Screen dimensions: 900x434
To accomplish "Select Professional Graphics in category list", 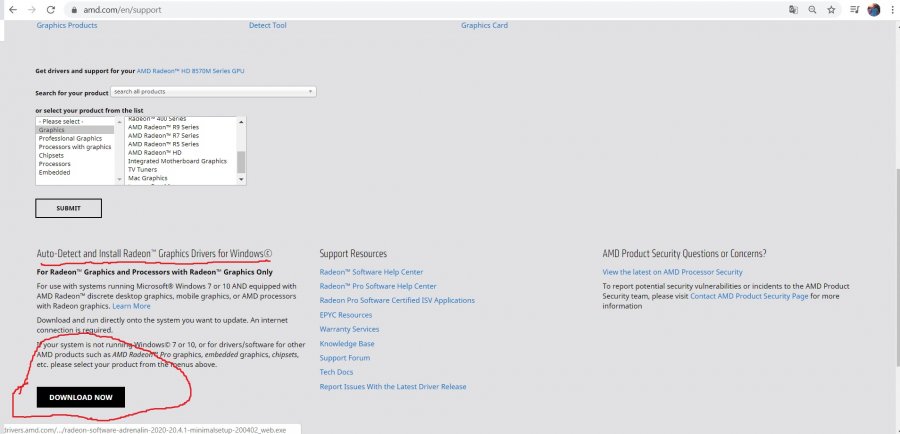I will pos(75,138).
